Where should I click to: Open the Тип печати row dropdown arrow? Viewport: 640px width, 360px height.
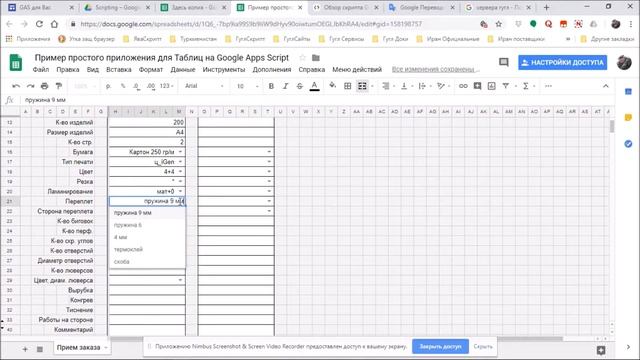pyautogui.click(x=180, y=162)
